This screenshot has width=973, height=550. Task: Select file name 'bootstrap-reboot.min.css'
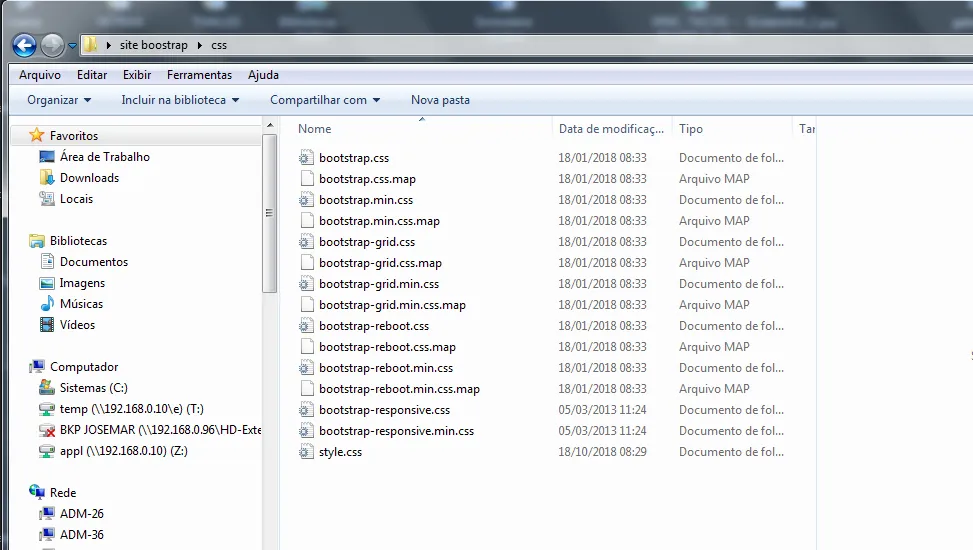(386, 368)
